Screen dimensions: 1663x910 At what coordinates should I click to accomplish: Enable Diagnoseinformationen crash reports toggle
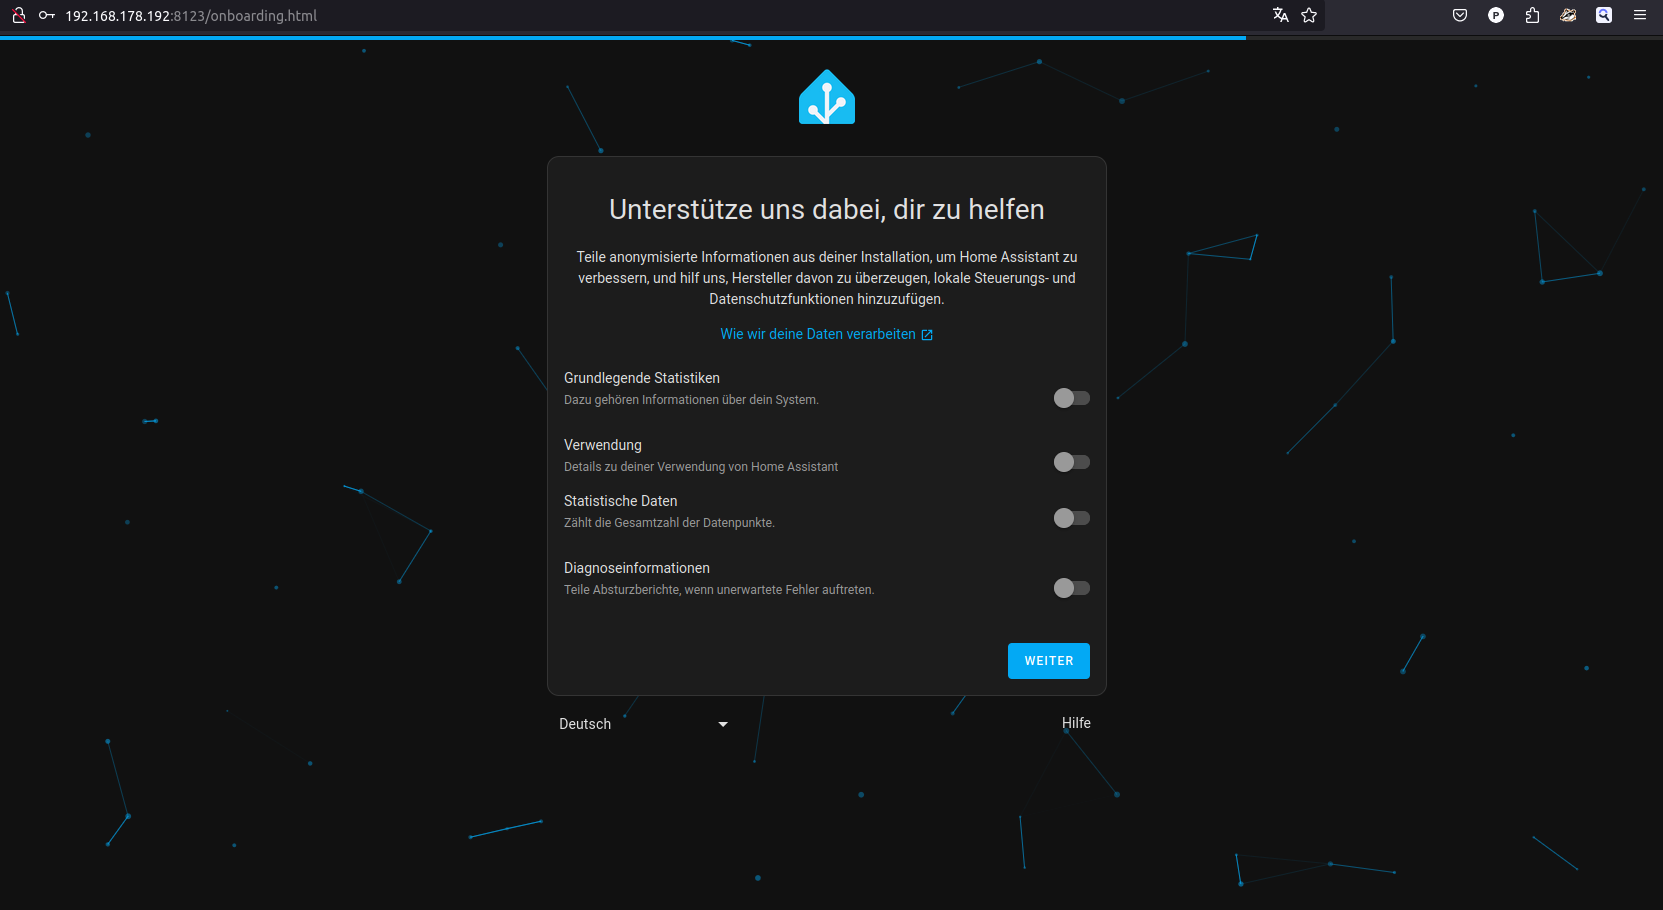pos(1071,588)
